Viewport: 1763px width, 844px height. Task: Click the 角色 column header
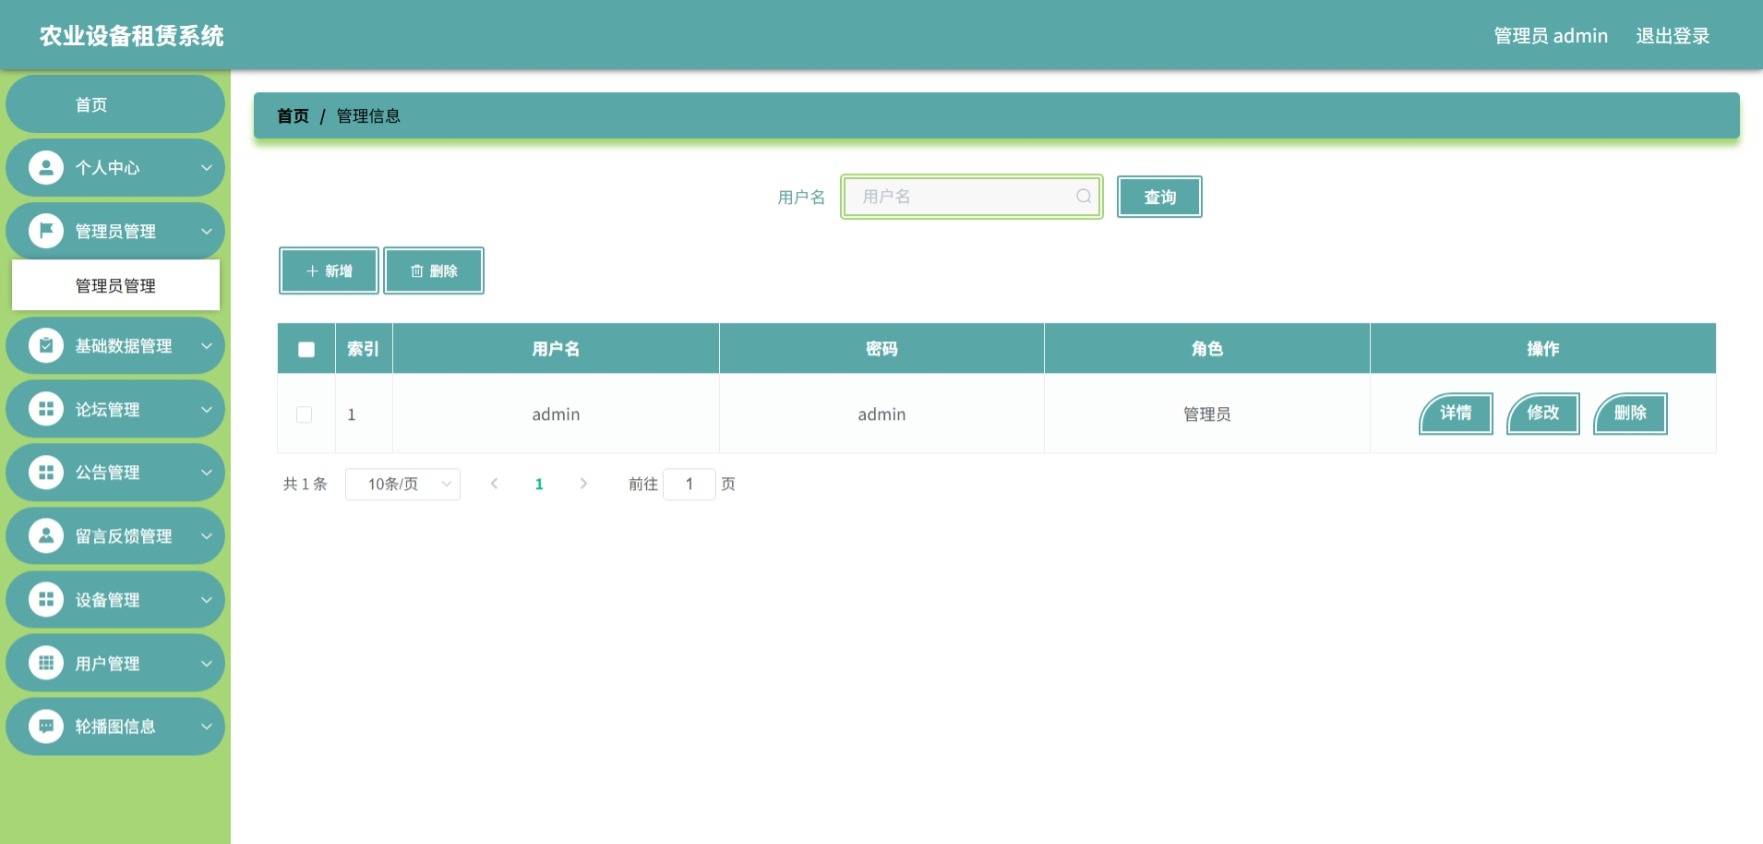click(1207, 349)
